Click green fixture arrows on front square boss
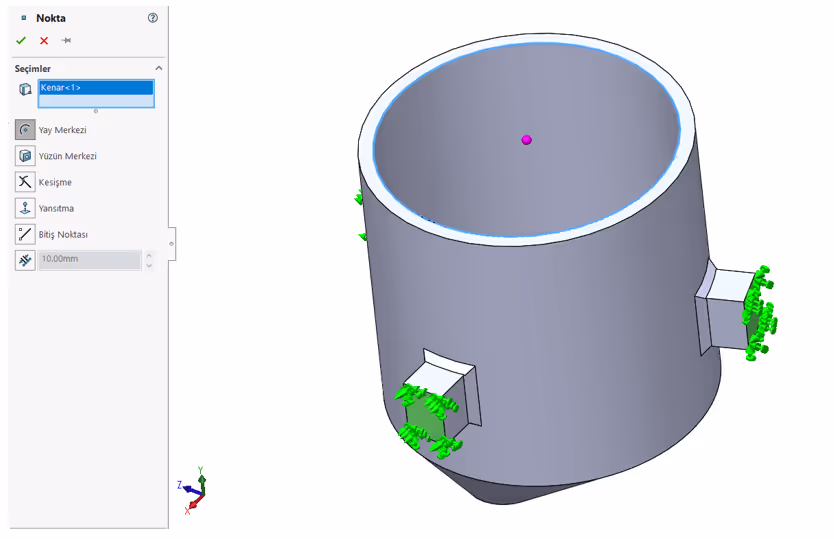The height and width of the screenshot is (539, 834). tap(428, 420)
